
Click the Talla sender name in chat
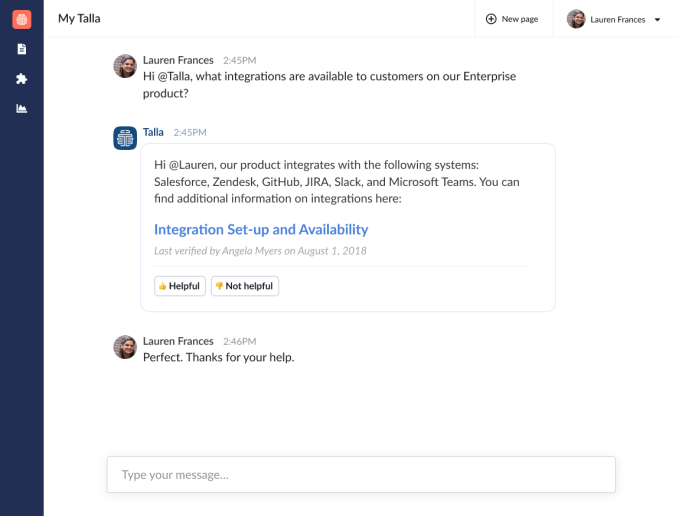tap(154, 131)
